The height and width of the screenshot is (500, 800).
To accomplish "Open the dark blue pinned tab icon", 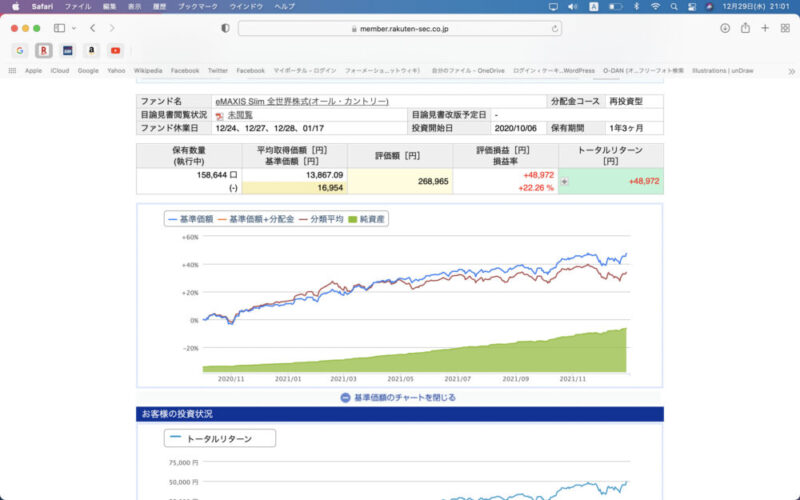I will [67, 51].
